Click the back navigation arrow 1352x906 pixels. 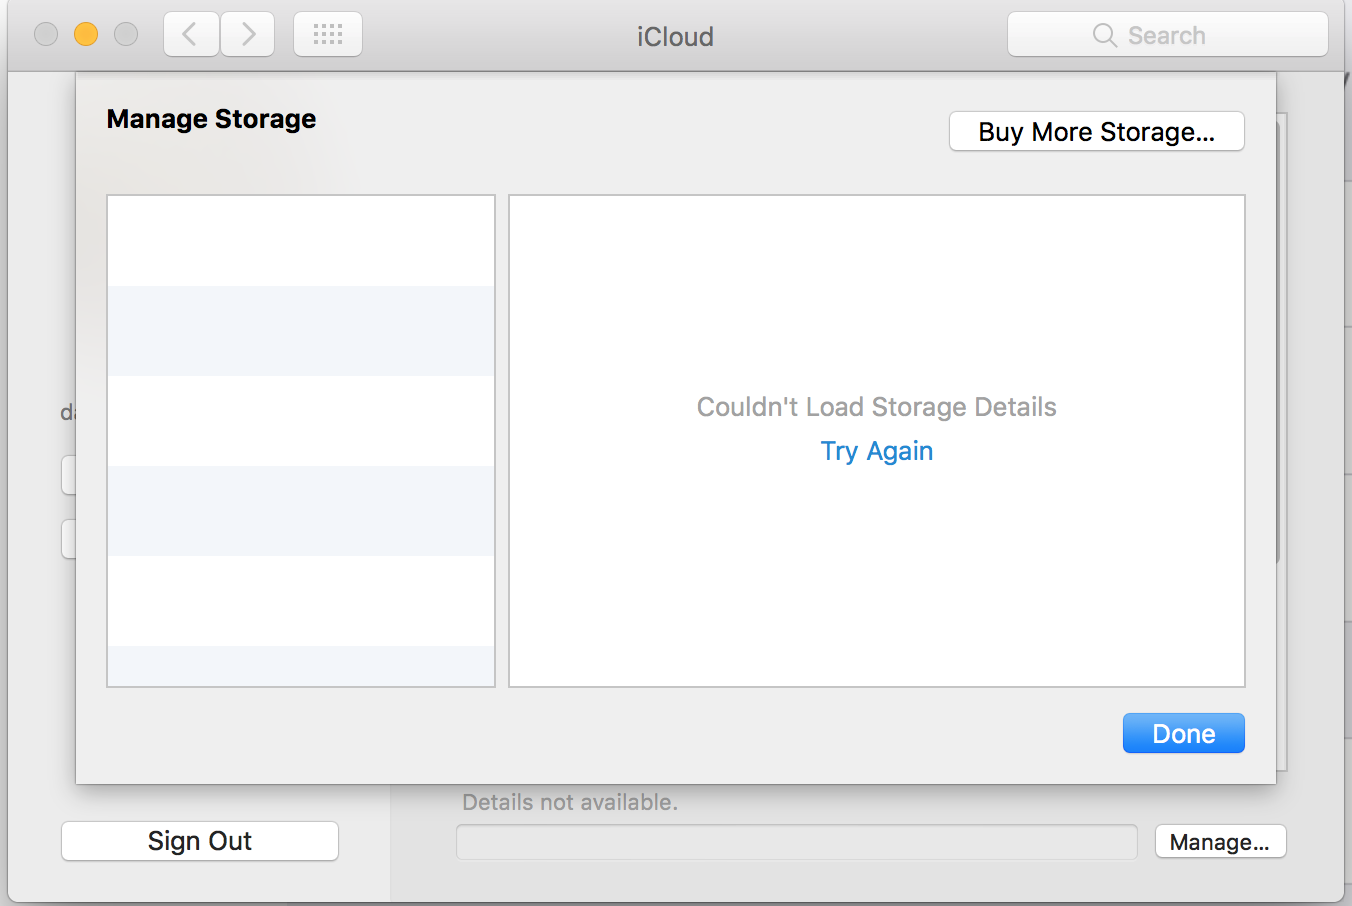coord(191,35)
